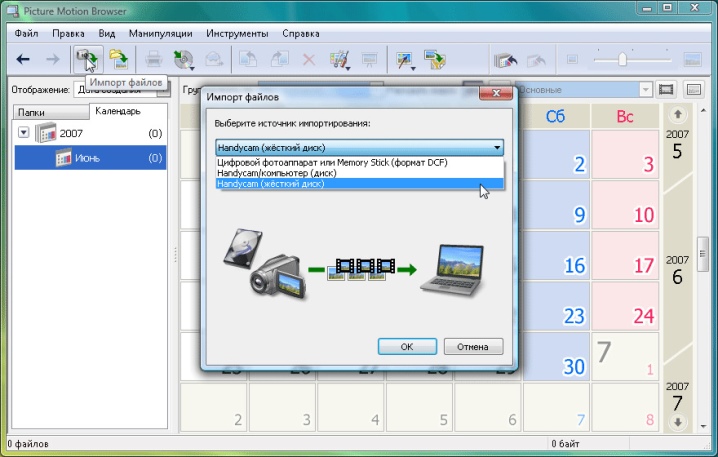718x457 pixels.
Task: Select June 10 calendar cell
Action: coord(625,205)
